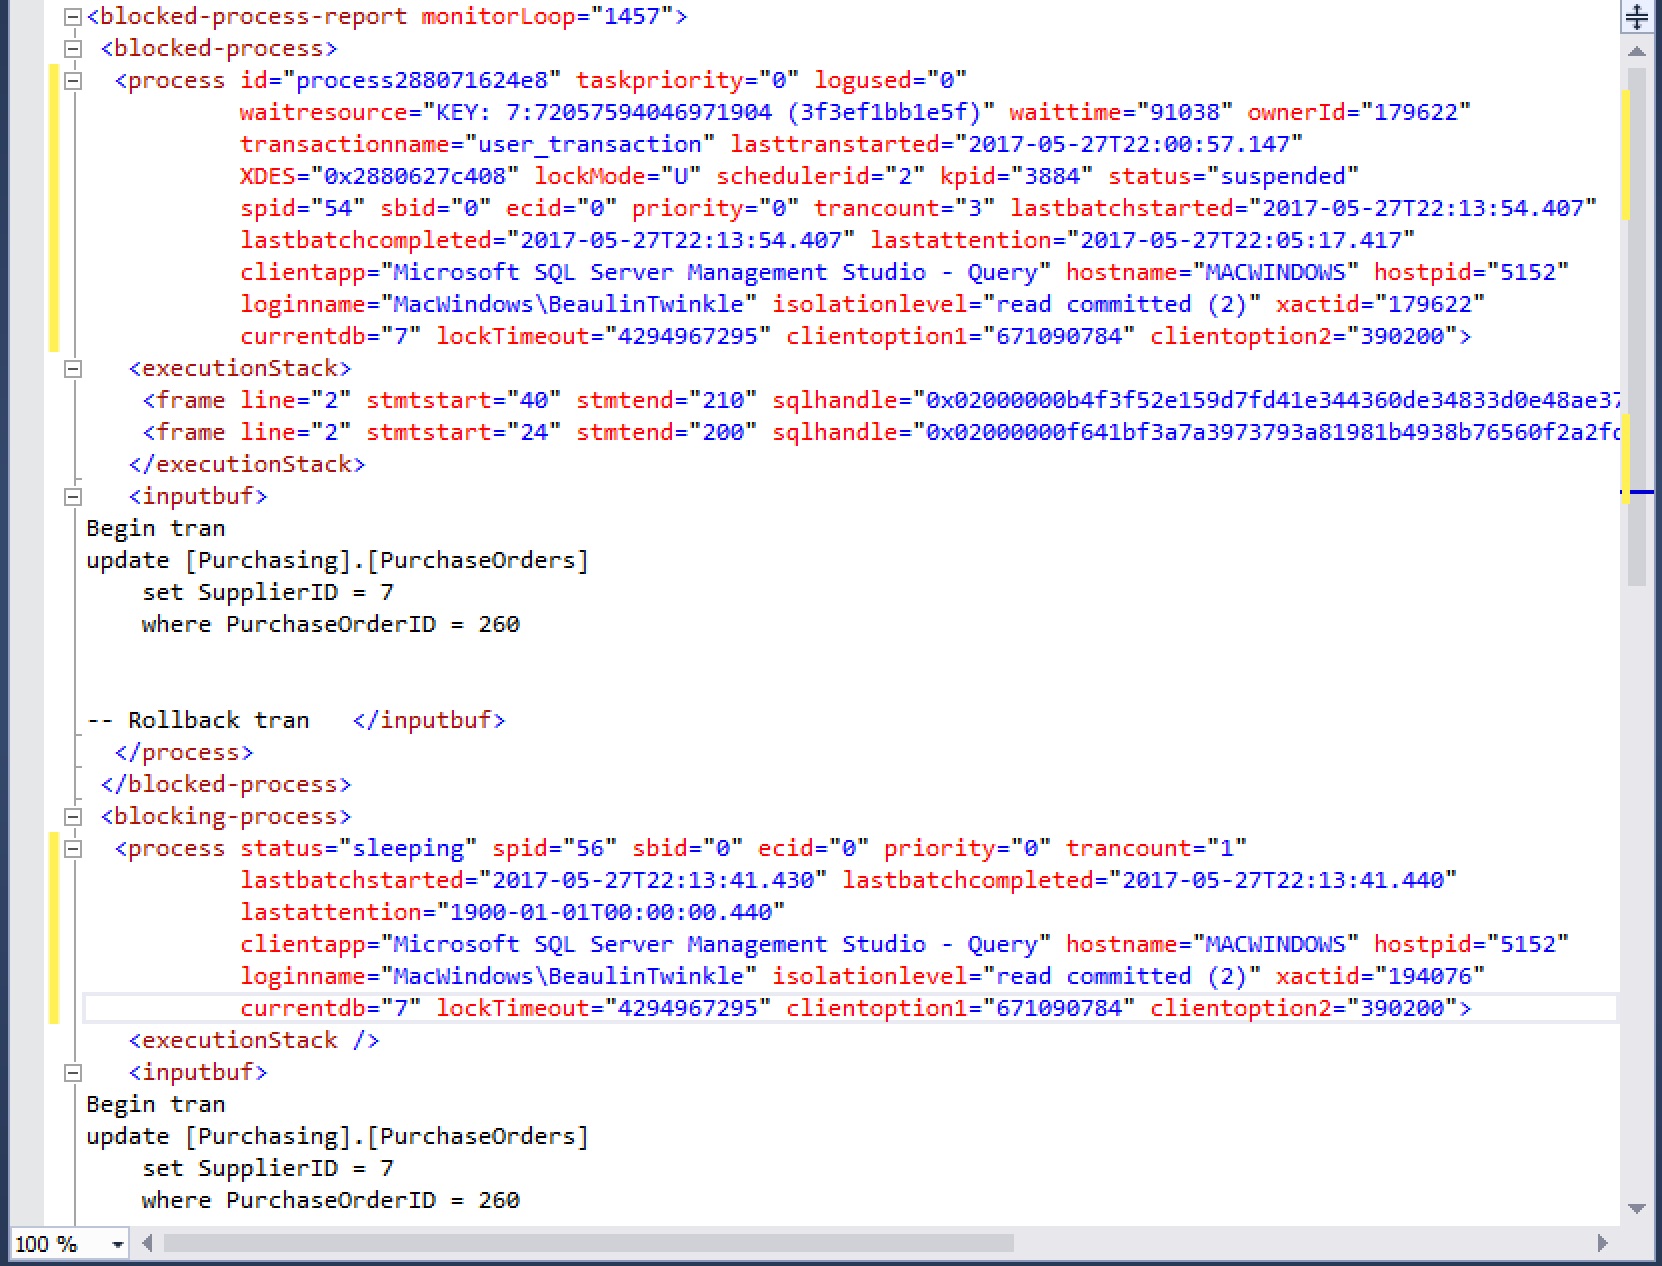Click the second "Begin tran" line

click(x=156, y=1105)
